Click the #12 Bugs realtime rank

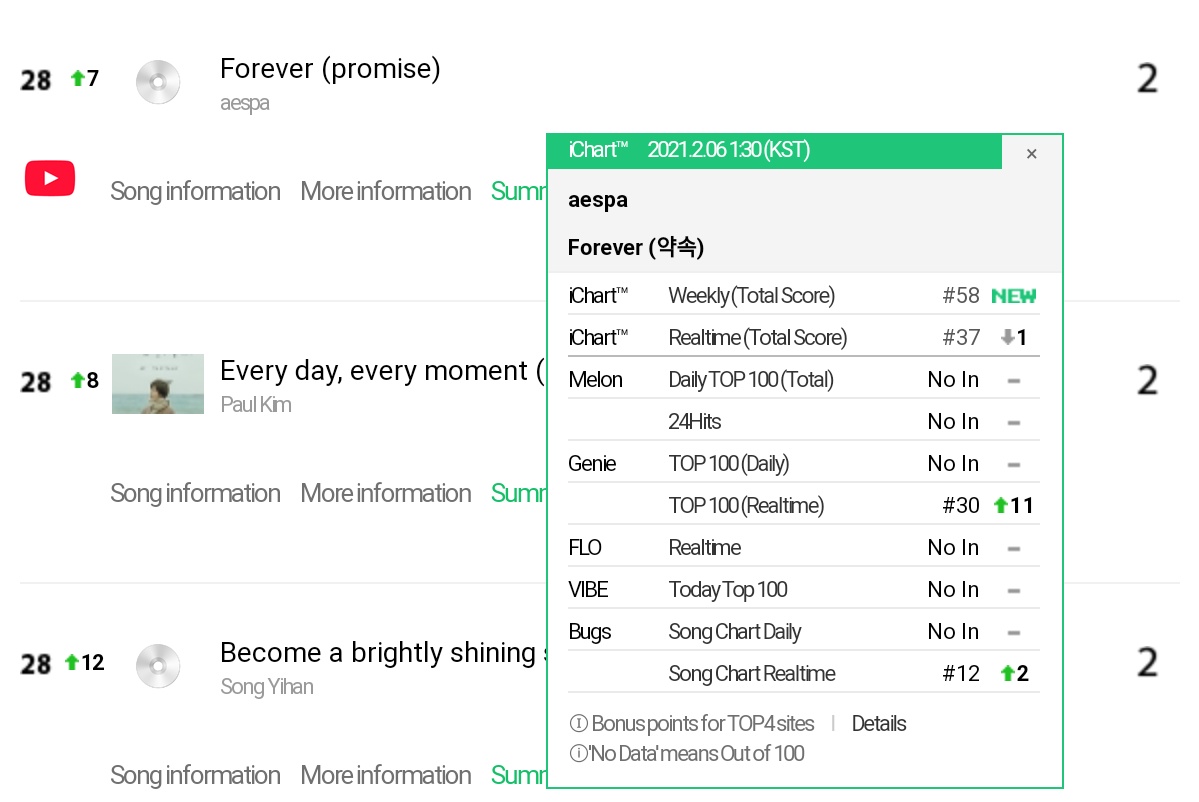tap(960, 674)
